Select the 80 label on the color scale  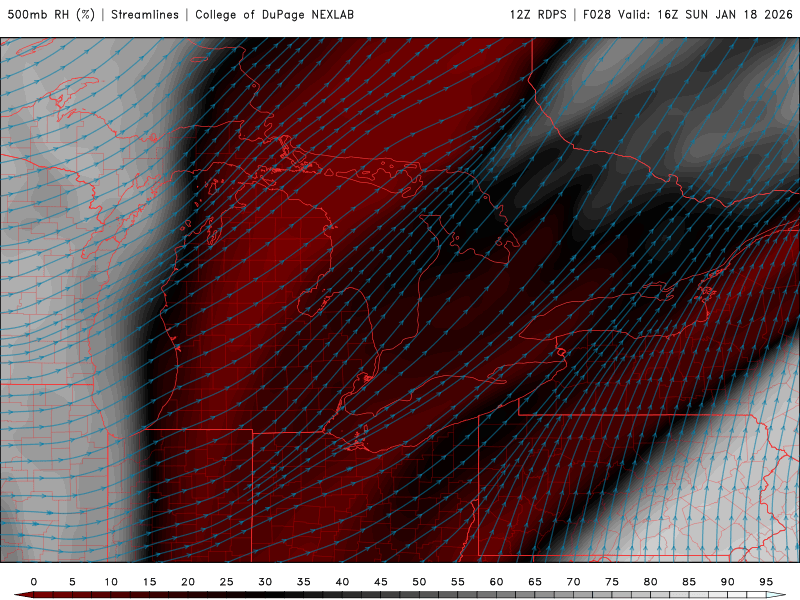650,582
